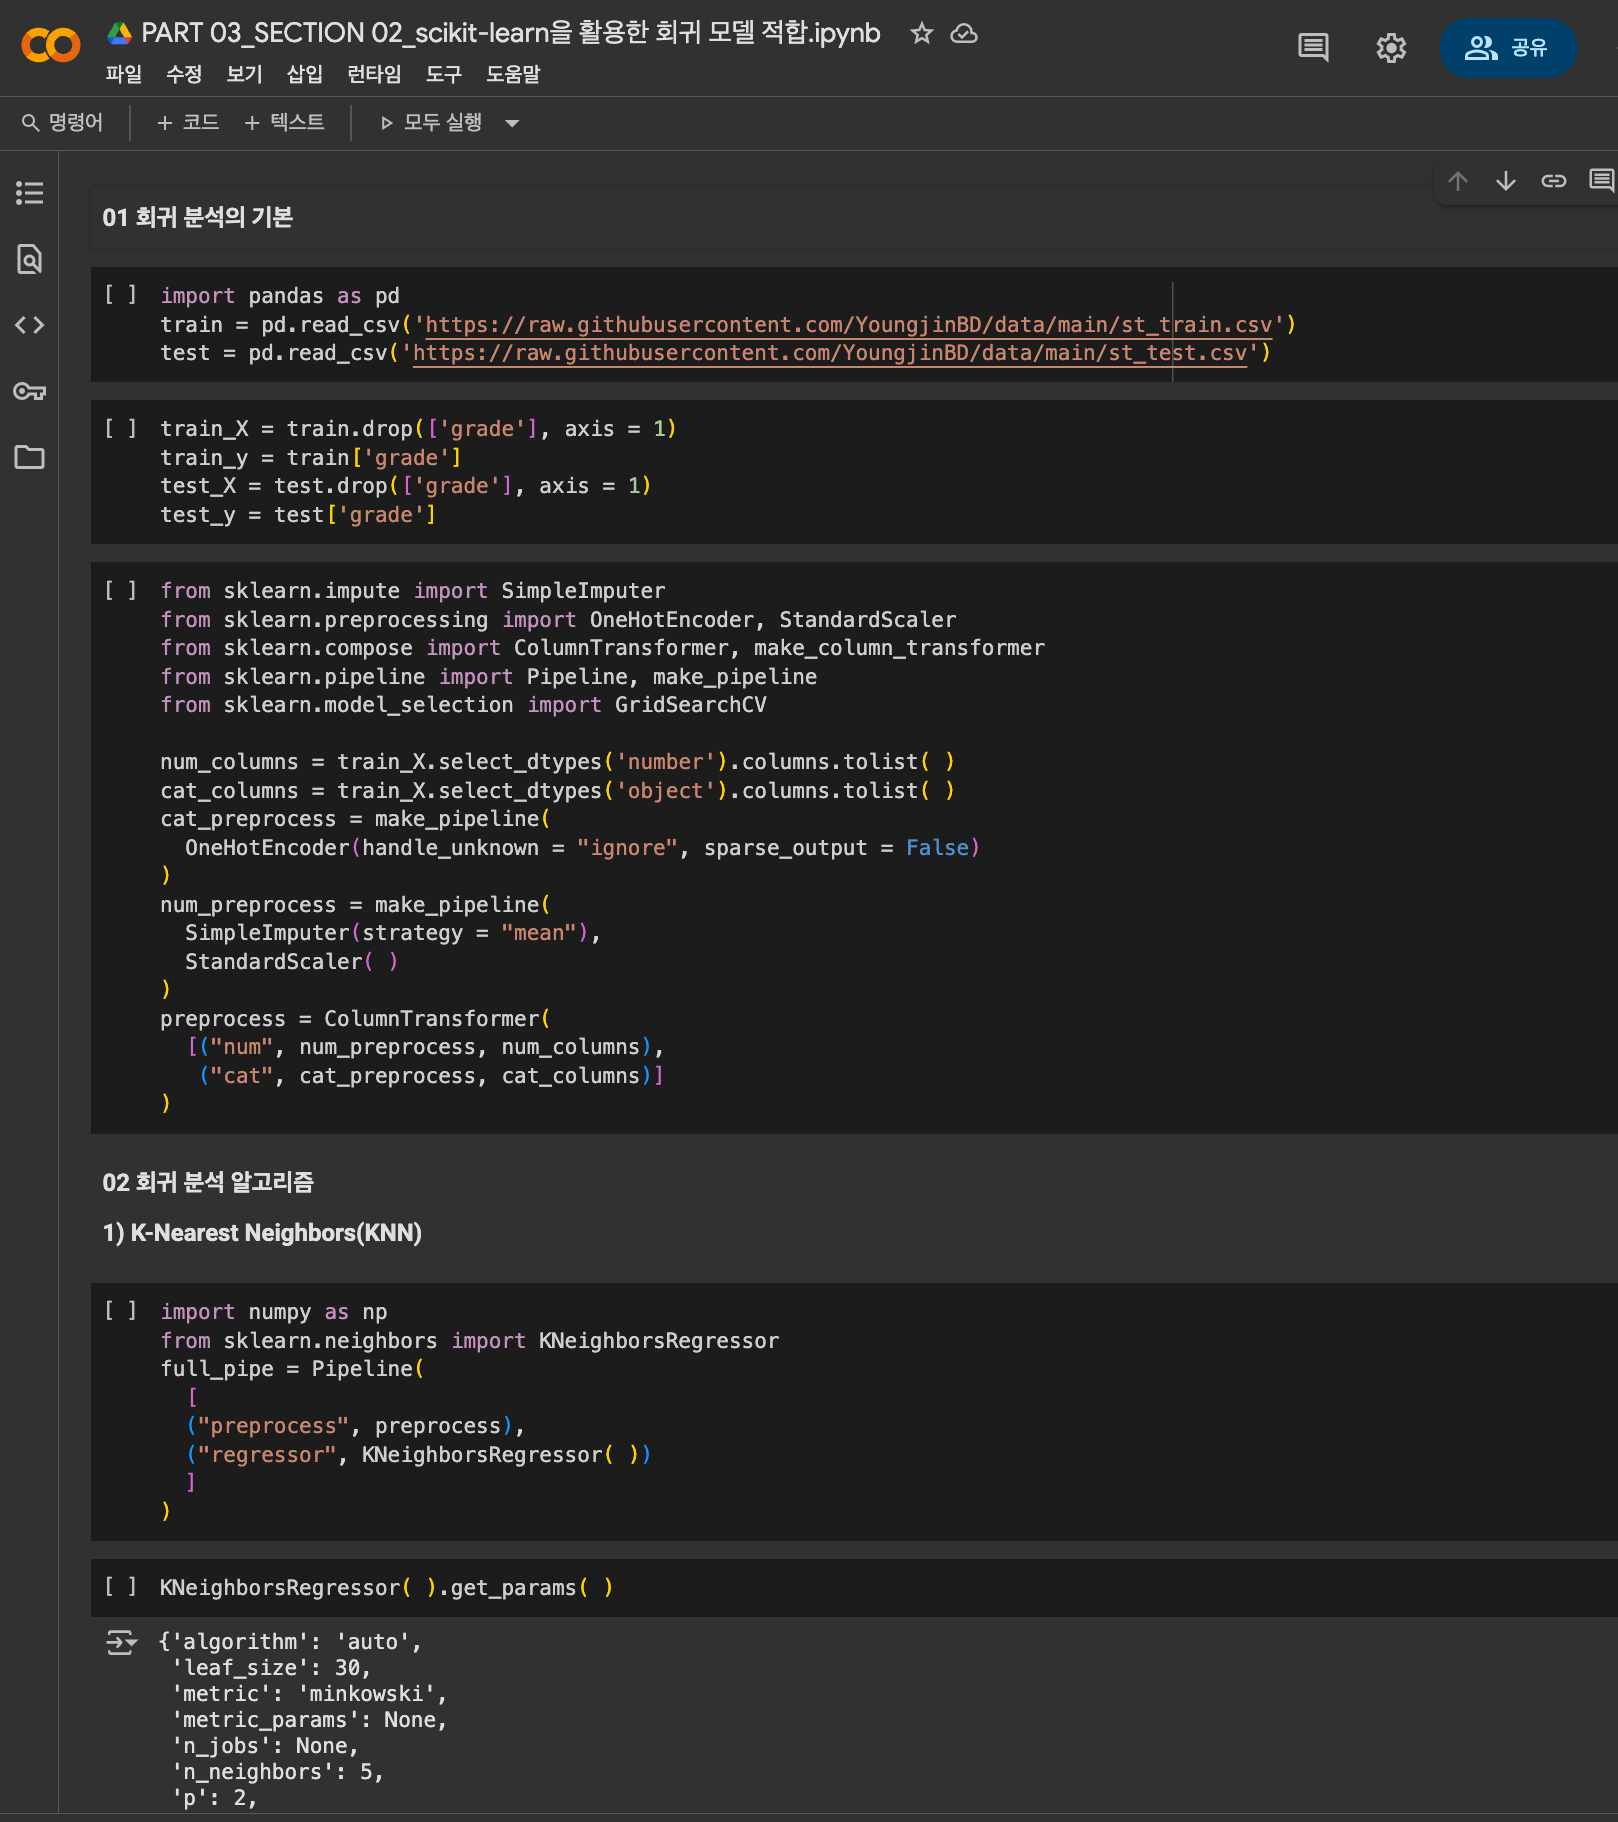Open the 수정 menu

pos(184,74)
